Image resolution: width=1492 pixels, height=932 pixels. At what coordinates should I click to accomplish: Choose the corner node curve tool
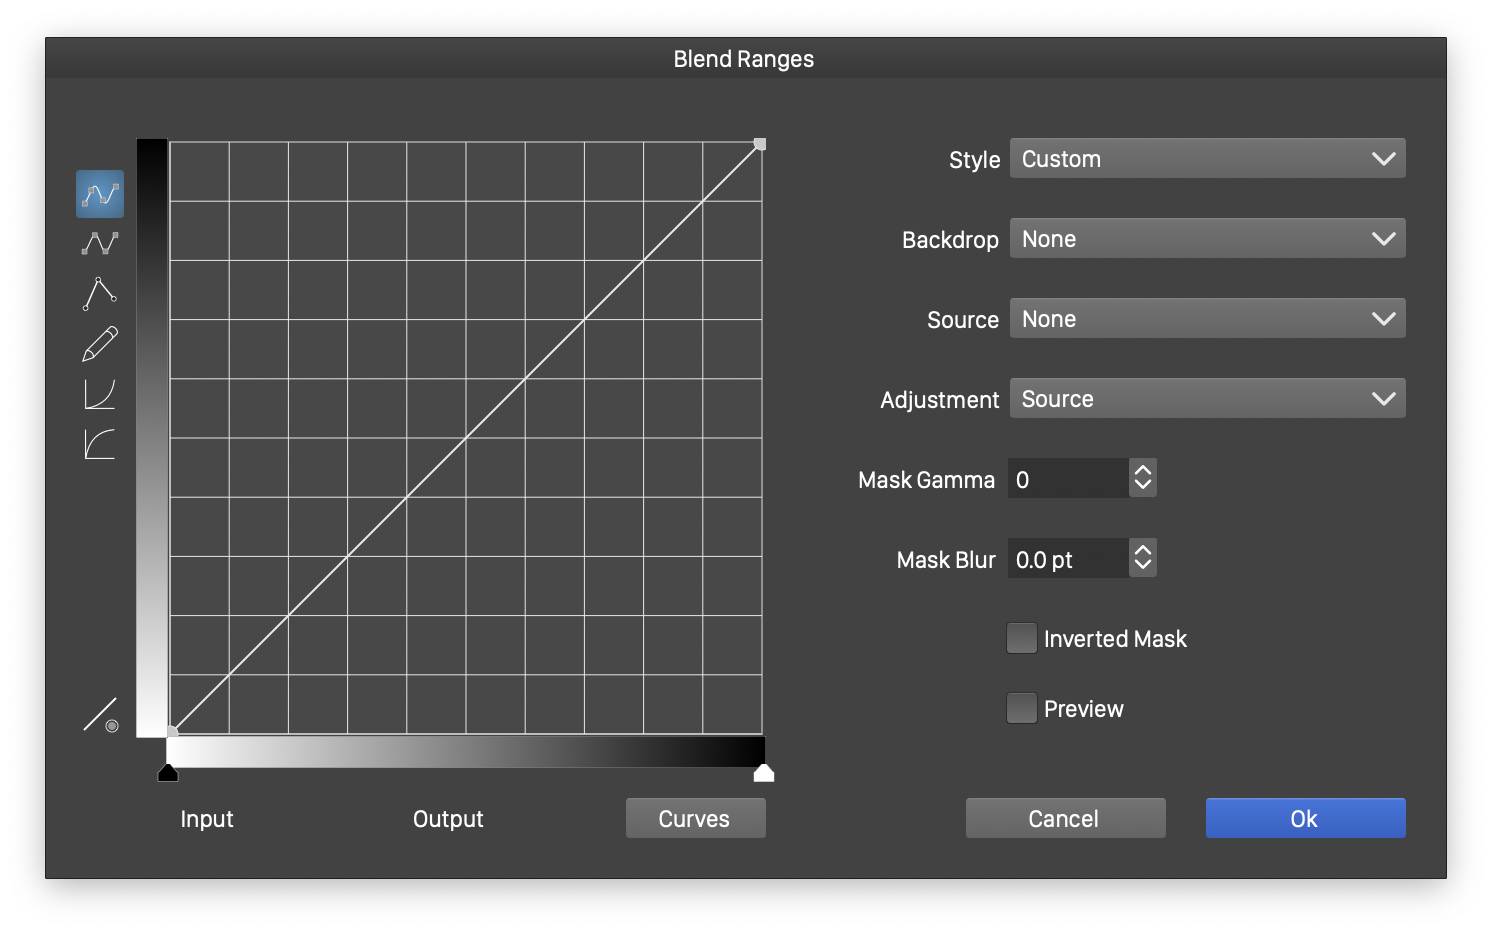tap(100, 294)
